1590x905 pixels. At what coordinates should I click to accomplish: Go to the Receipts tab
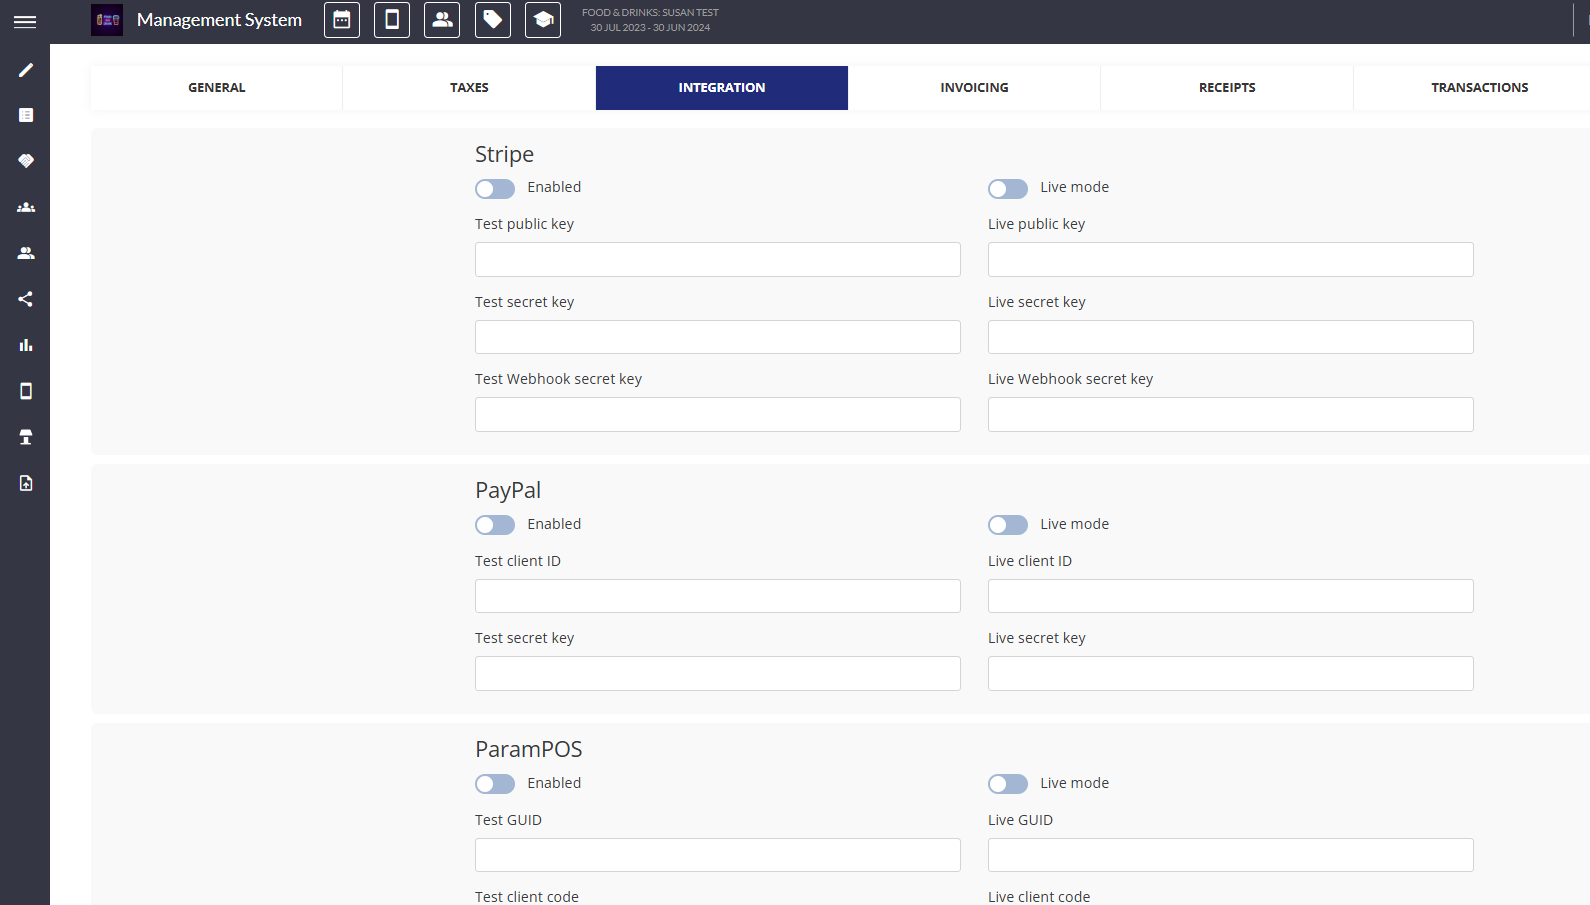(x=1227, y=88)
